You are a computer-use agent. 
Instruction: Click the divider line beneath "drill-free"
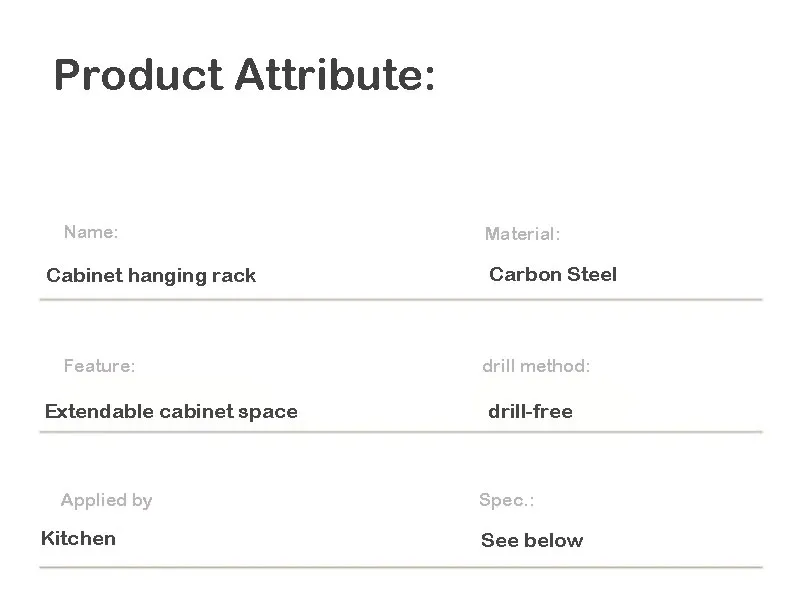point(620,432)
